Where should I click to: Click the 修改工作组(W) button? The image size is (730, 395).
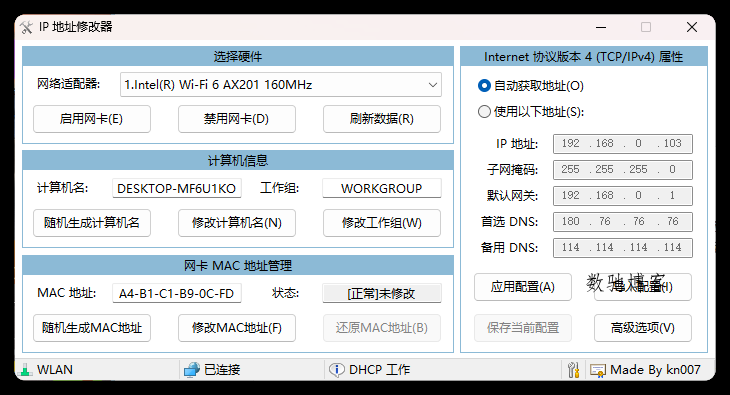click(382, 223)
